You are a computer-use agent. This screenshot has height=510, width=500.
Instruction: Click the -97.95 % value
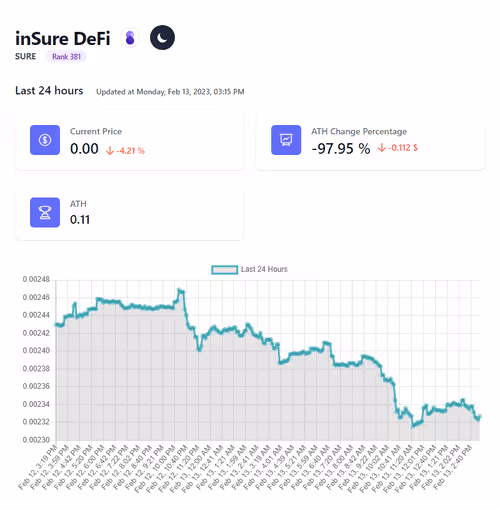[341, 149]
